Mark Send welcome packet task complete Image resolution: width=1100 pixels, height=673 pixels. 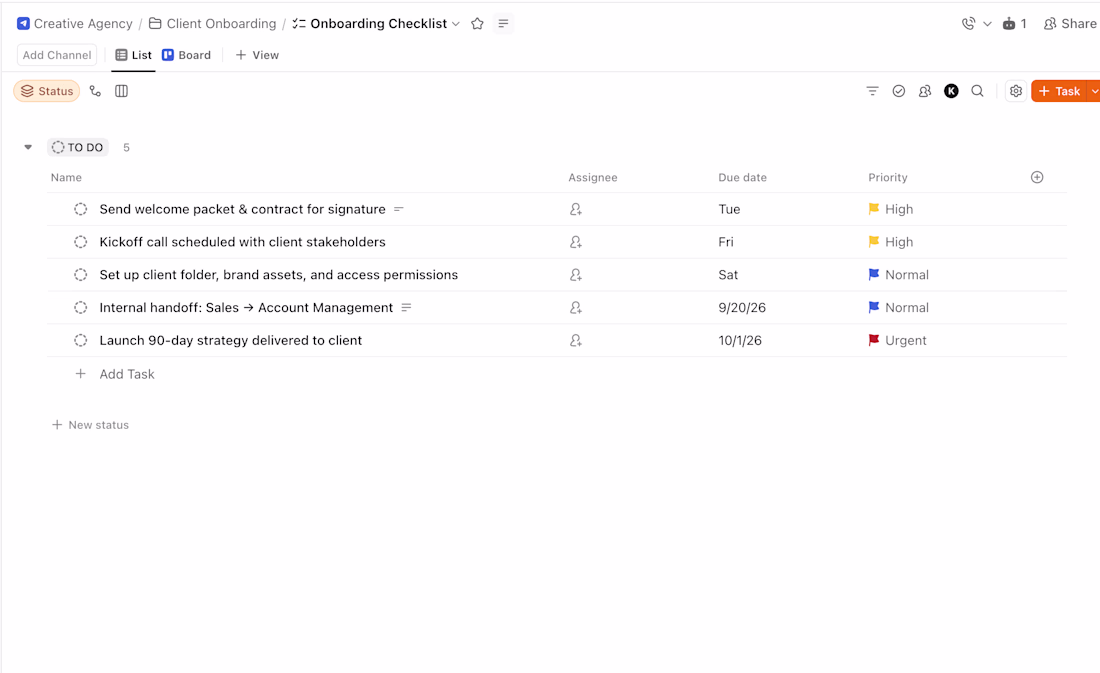pyautogui.click(x=81, y=209)
